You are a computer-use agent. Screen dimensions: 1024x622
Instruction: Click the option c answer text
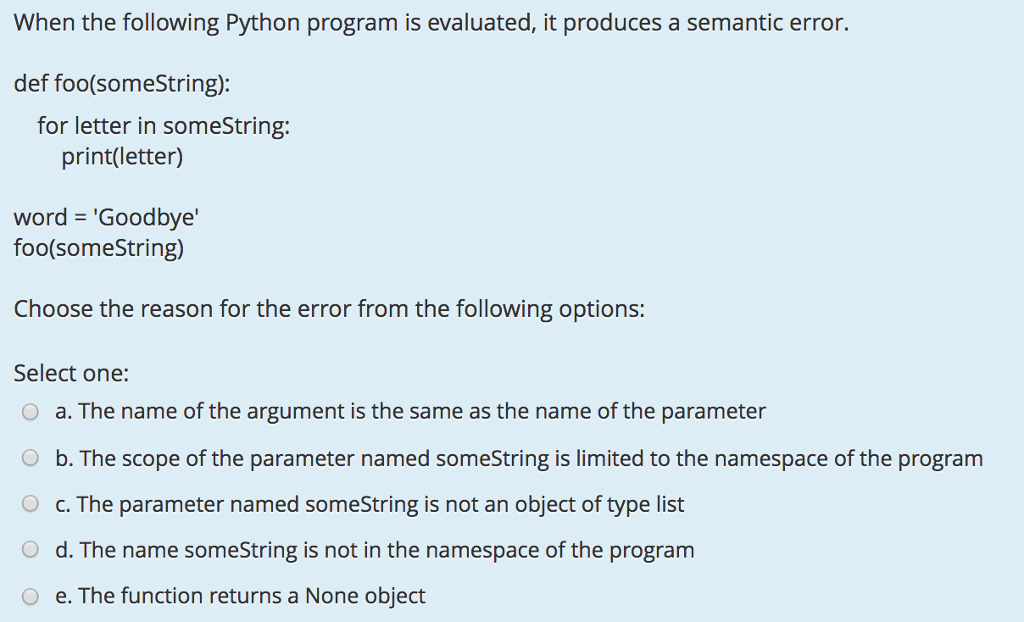tap(368, 503)
